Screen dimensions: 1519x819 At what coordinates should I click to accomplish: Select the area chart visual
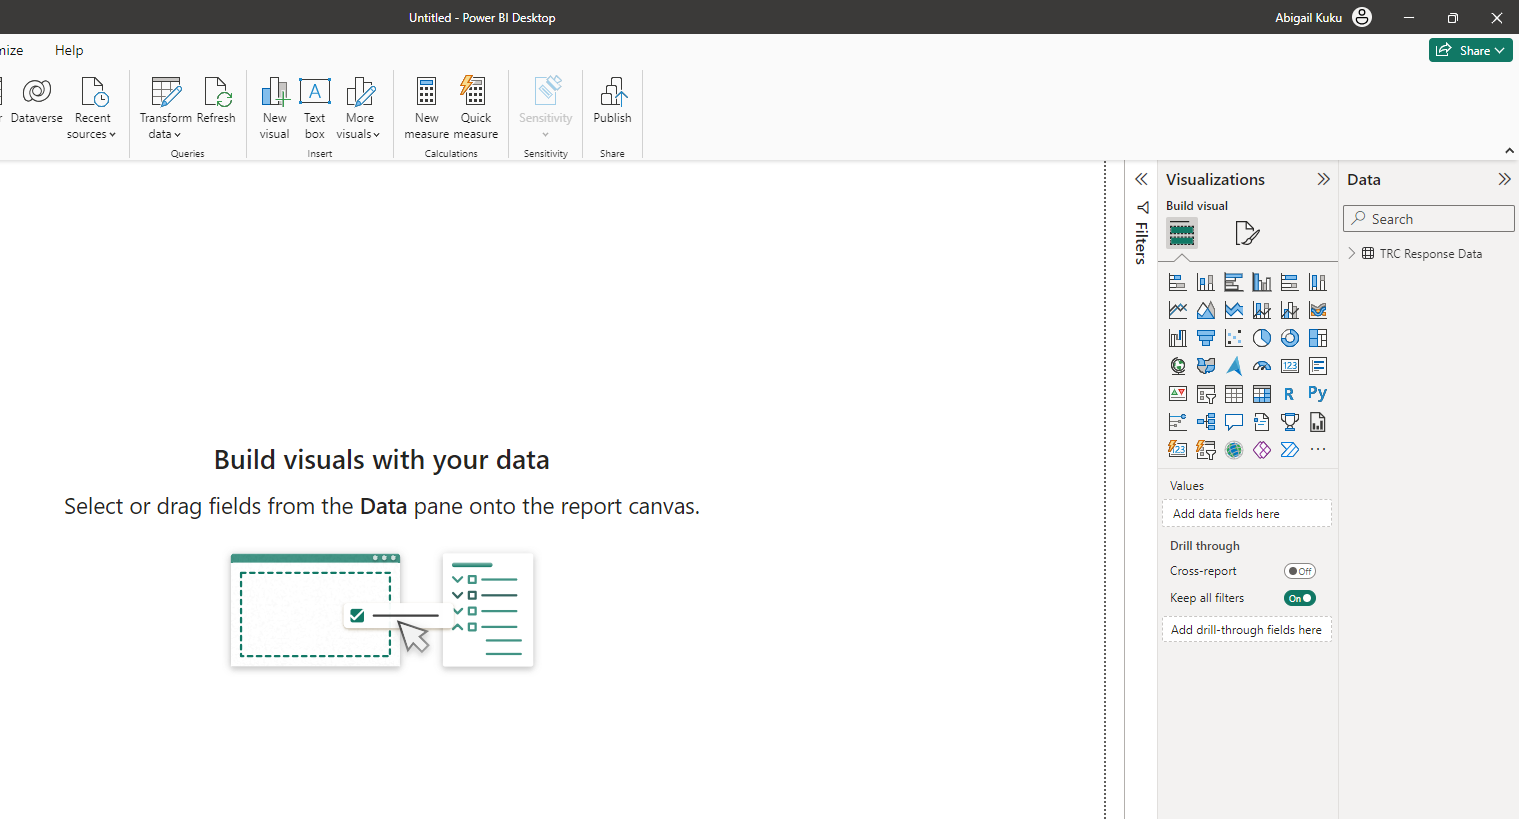coord(1206,310)
